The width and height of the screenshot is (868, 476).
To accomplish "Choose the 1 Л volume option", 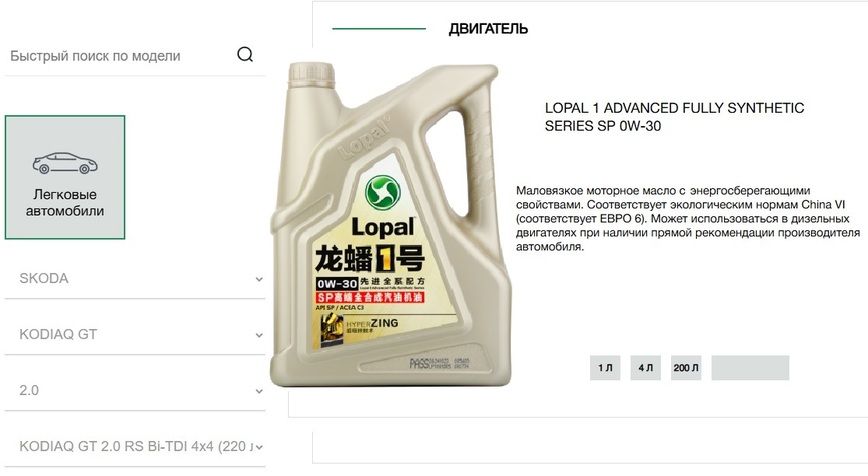I will pos(605,368).
